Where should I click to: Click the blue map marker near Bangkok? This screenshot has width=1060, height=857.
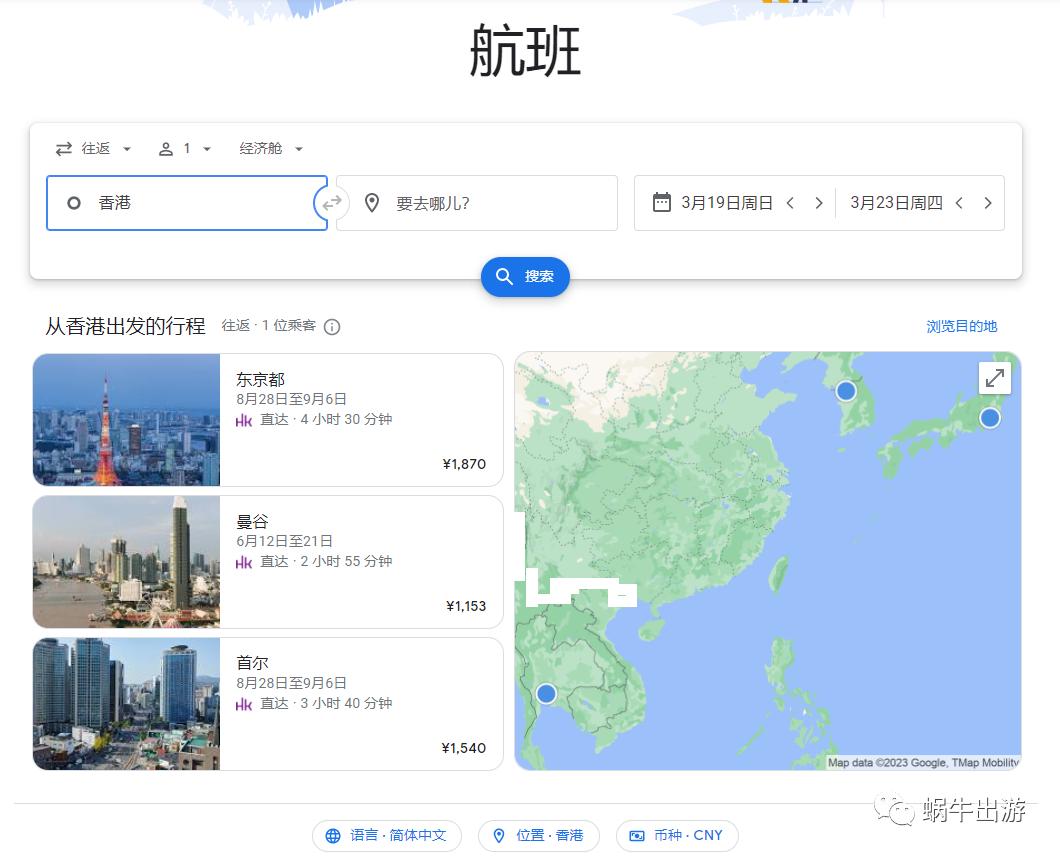[x=546, y=692]
